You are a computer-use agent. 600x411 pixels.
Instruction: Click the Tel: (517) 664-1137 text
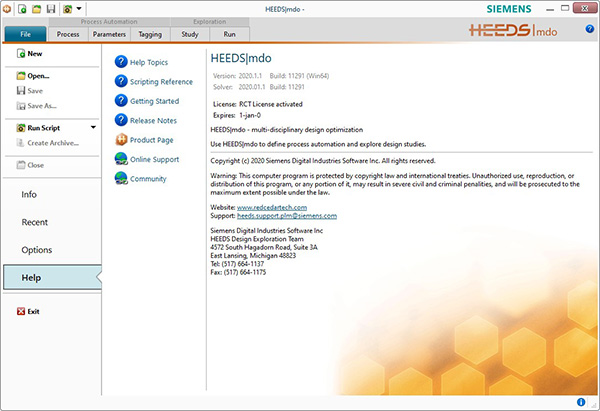tap(237, 264)
